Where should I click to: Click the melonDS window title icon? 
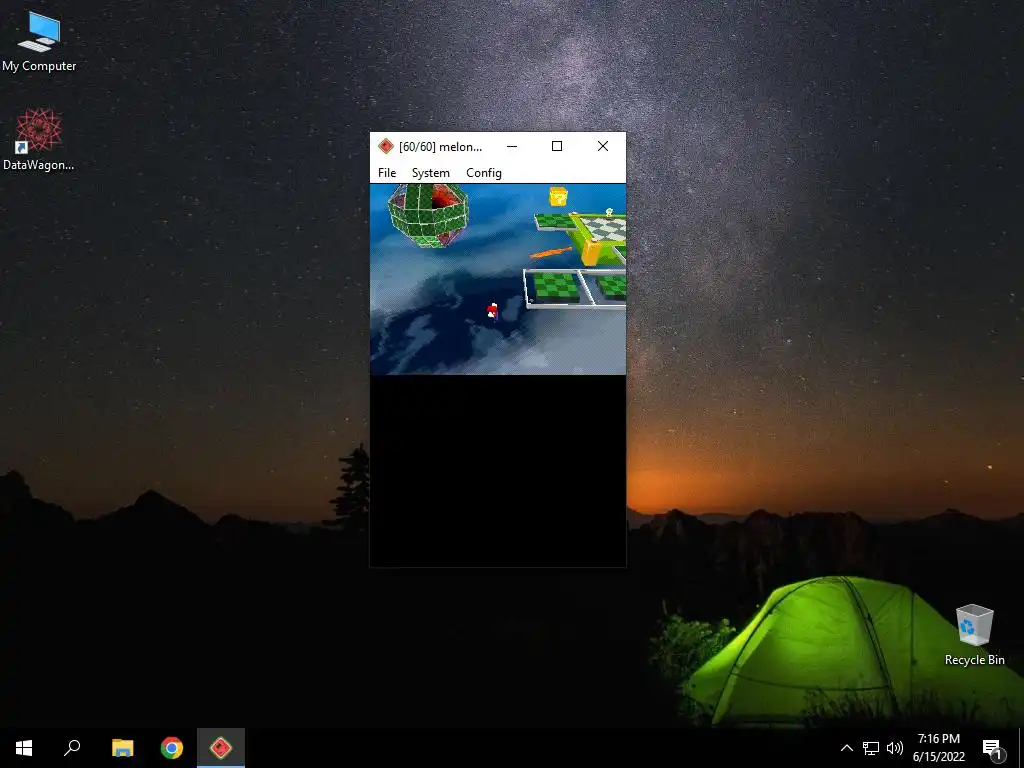tap(385, 146)
